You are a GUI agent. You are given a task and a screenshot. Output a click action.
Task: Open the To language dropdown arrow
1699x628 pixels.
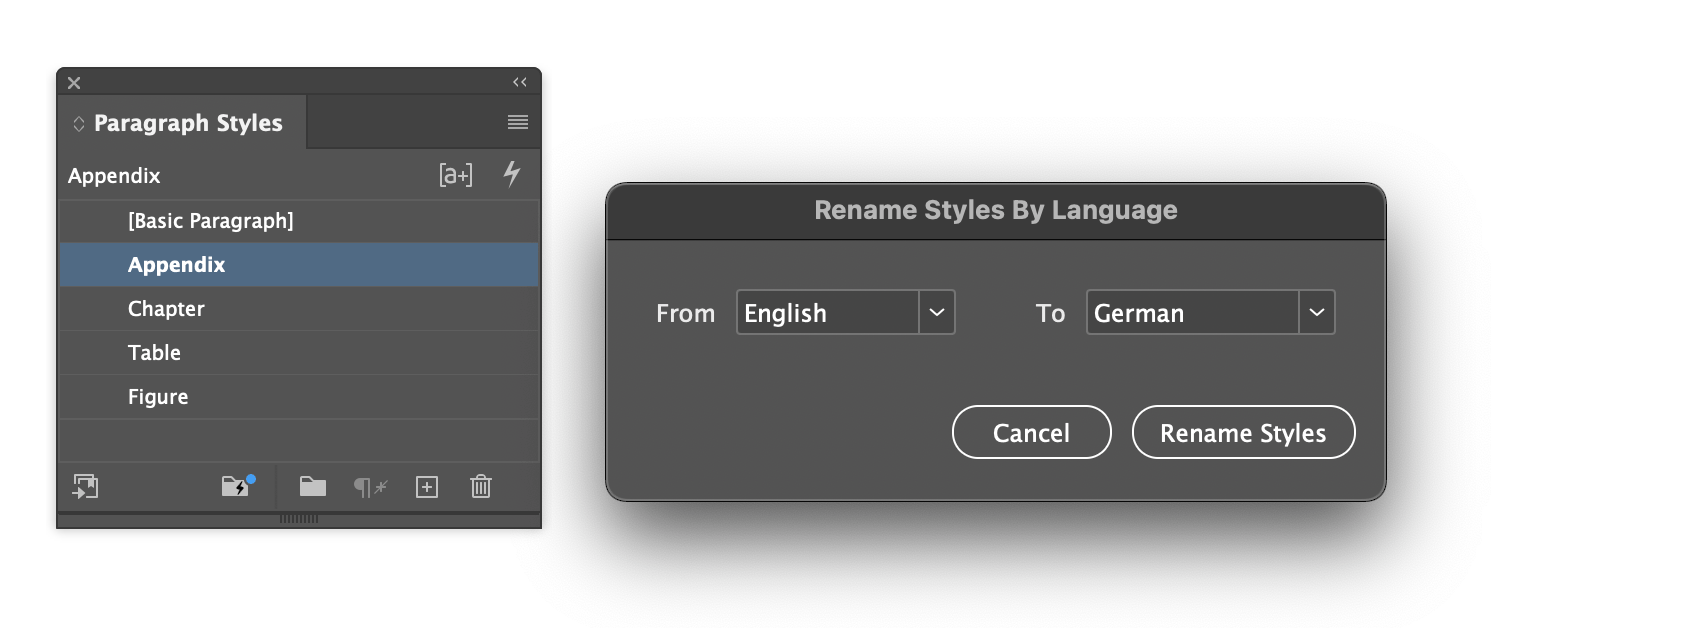click(x=1317, y=312)
